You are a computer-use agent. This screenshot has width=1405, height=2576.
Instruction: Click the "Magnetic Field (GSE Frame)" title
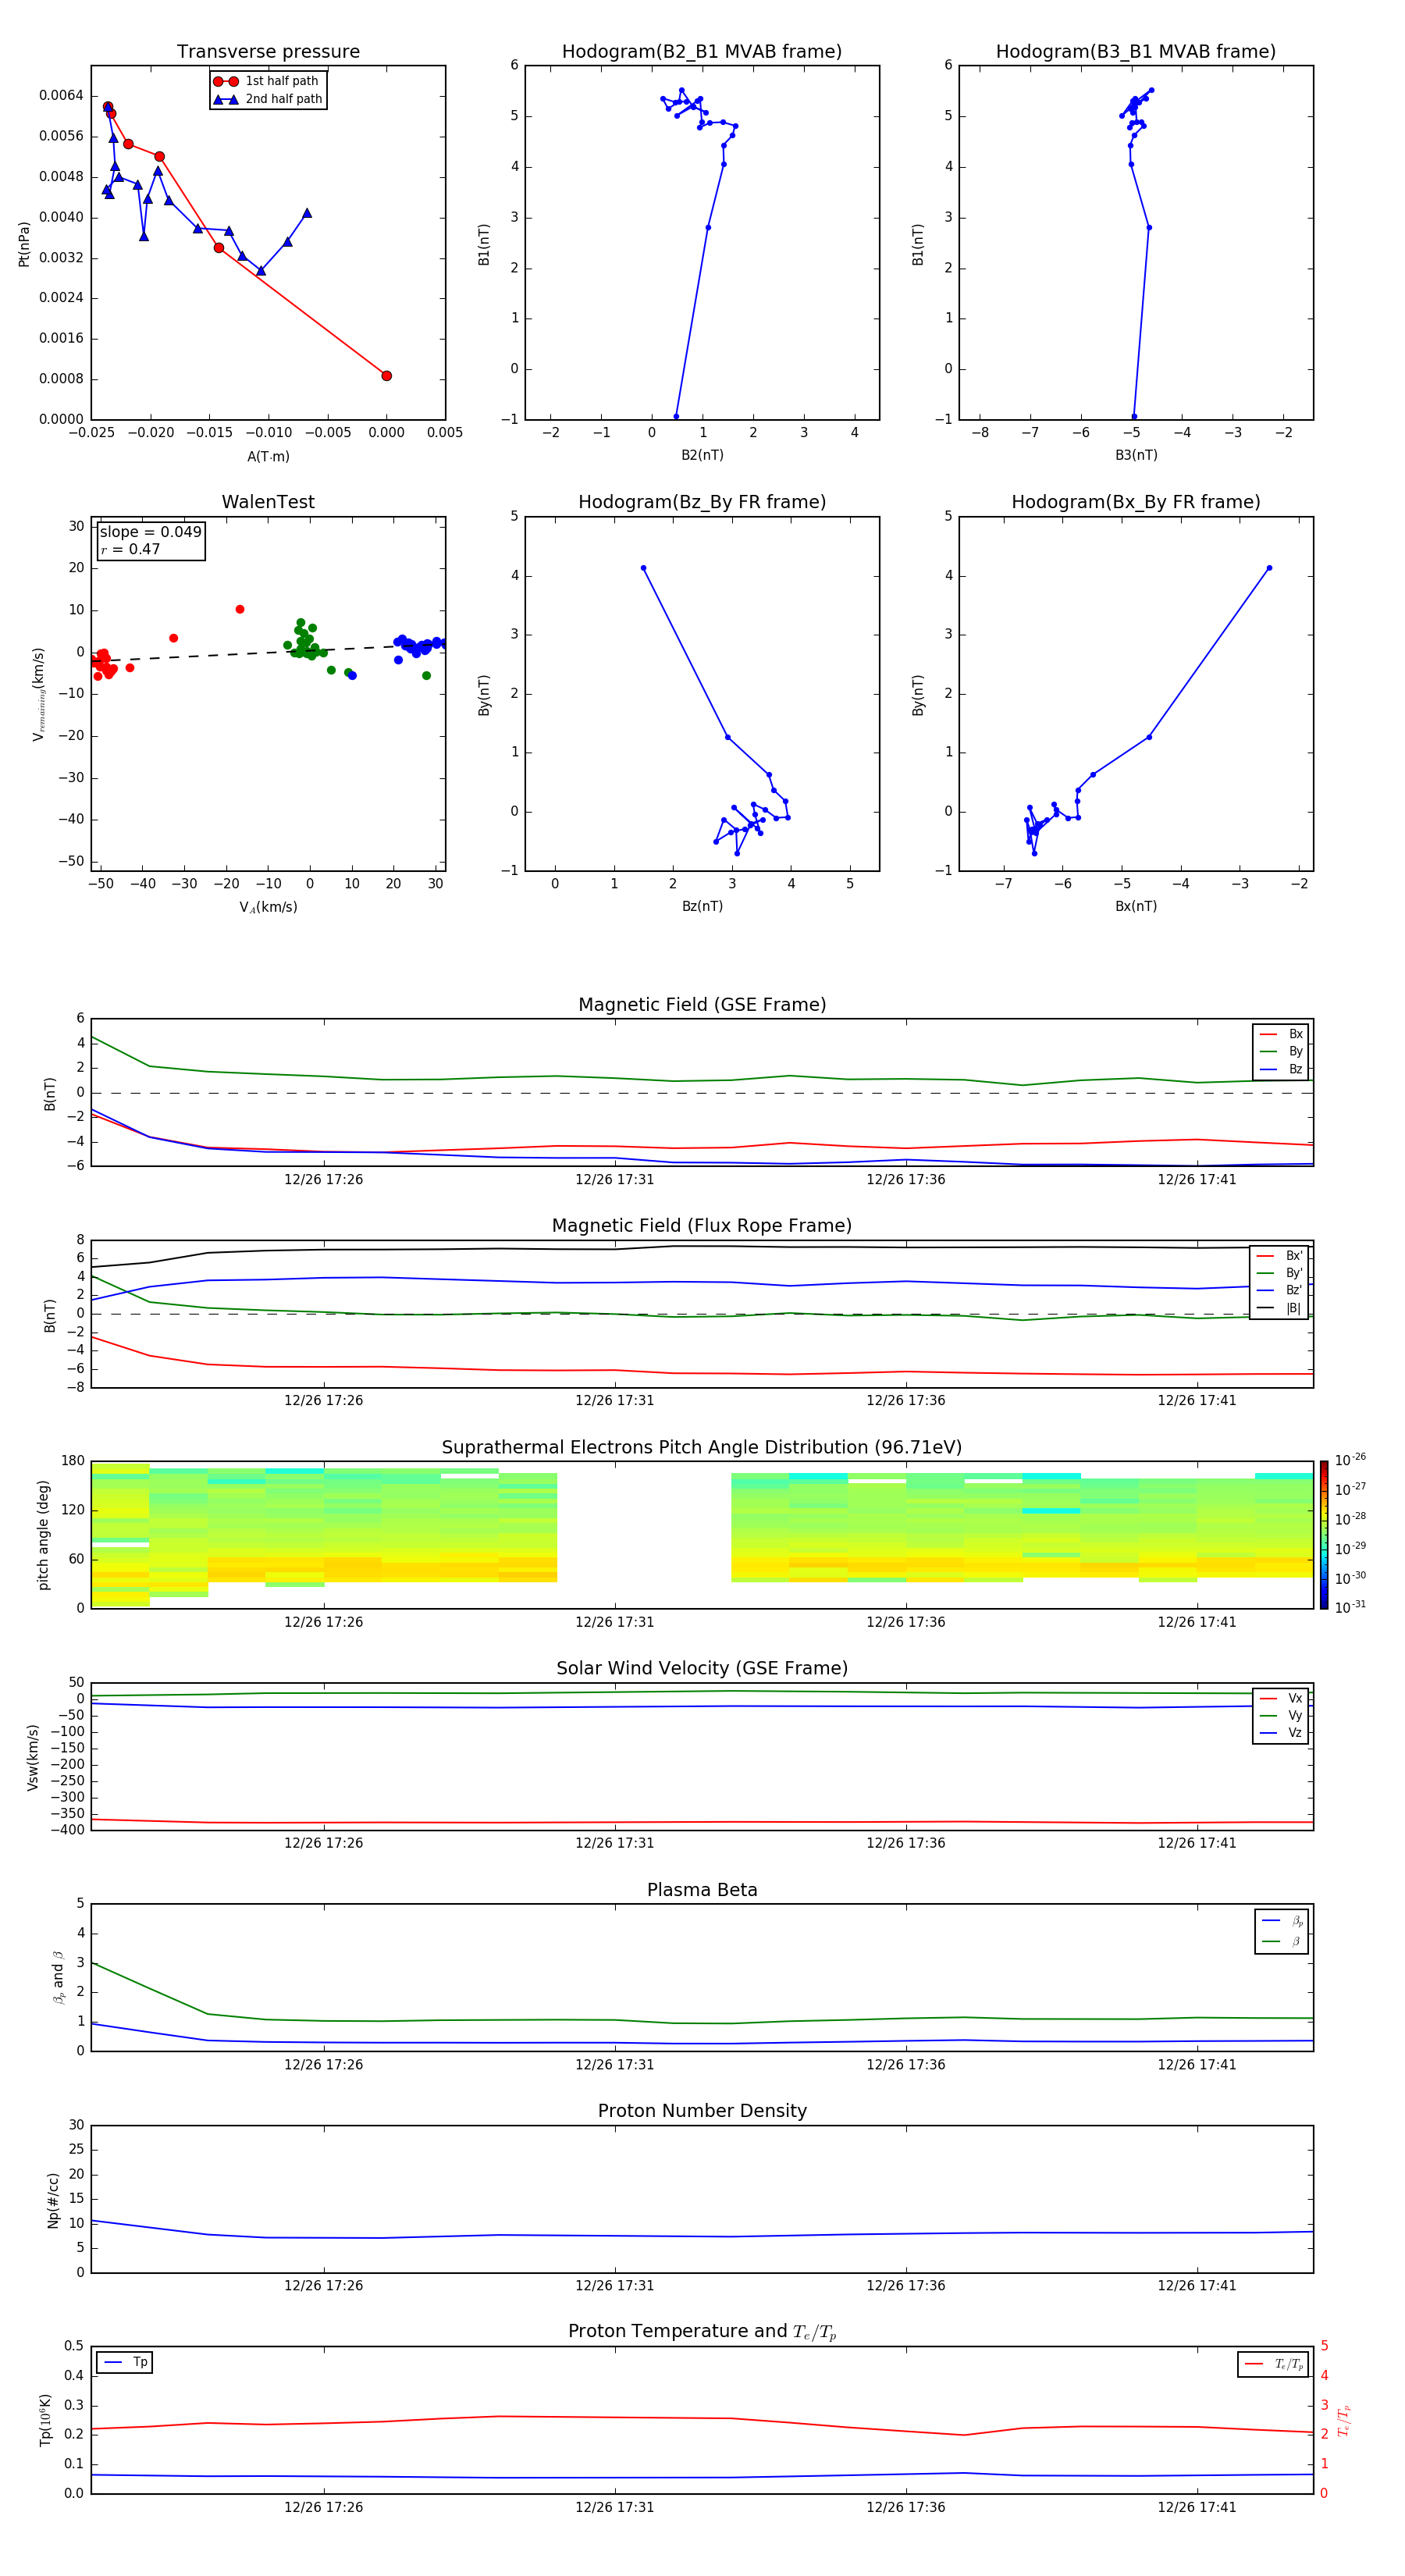pos(702,1005)
